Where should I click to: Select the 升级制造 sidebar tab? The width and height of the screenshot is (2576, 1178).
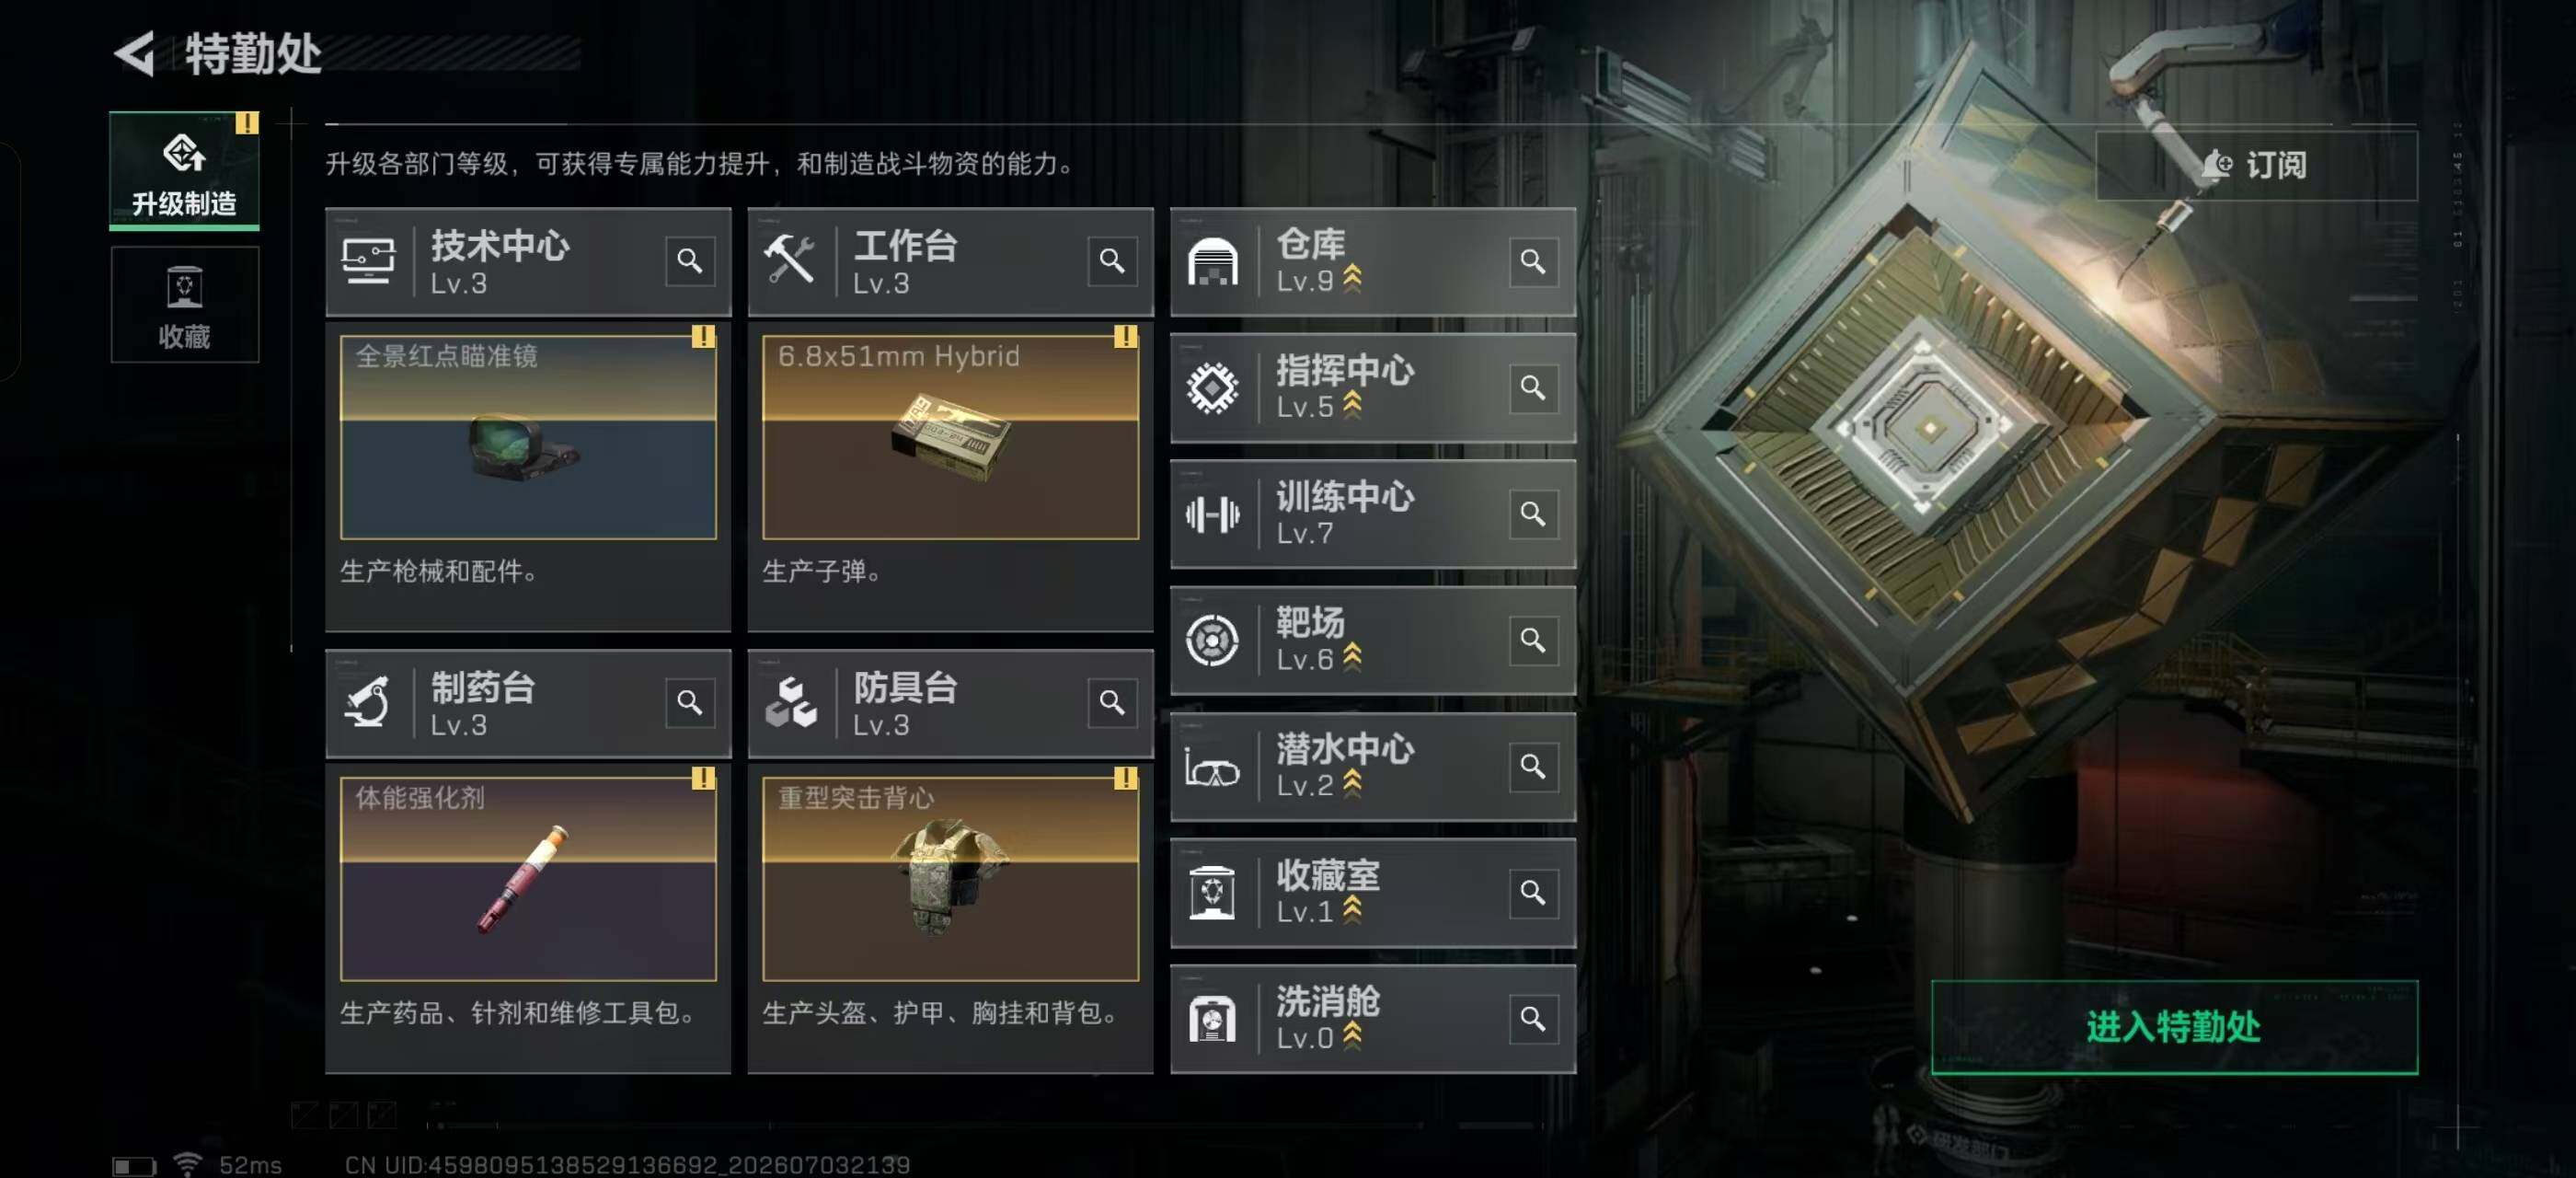coord(184,171)
